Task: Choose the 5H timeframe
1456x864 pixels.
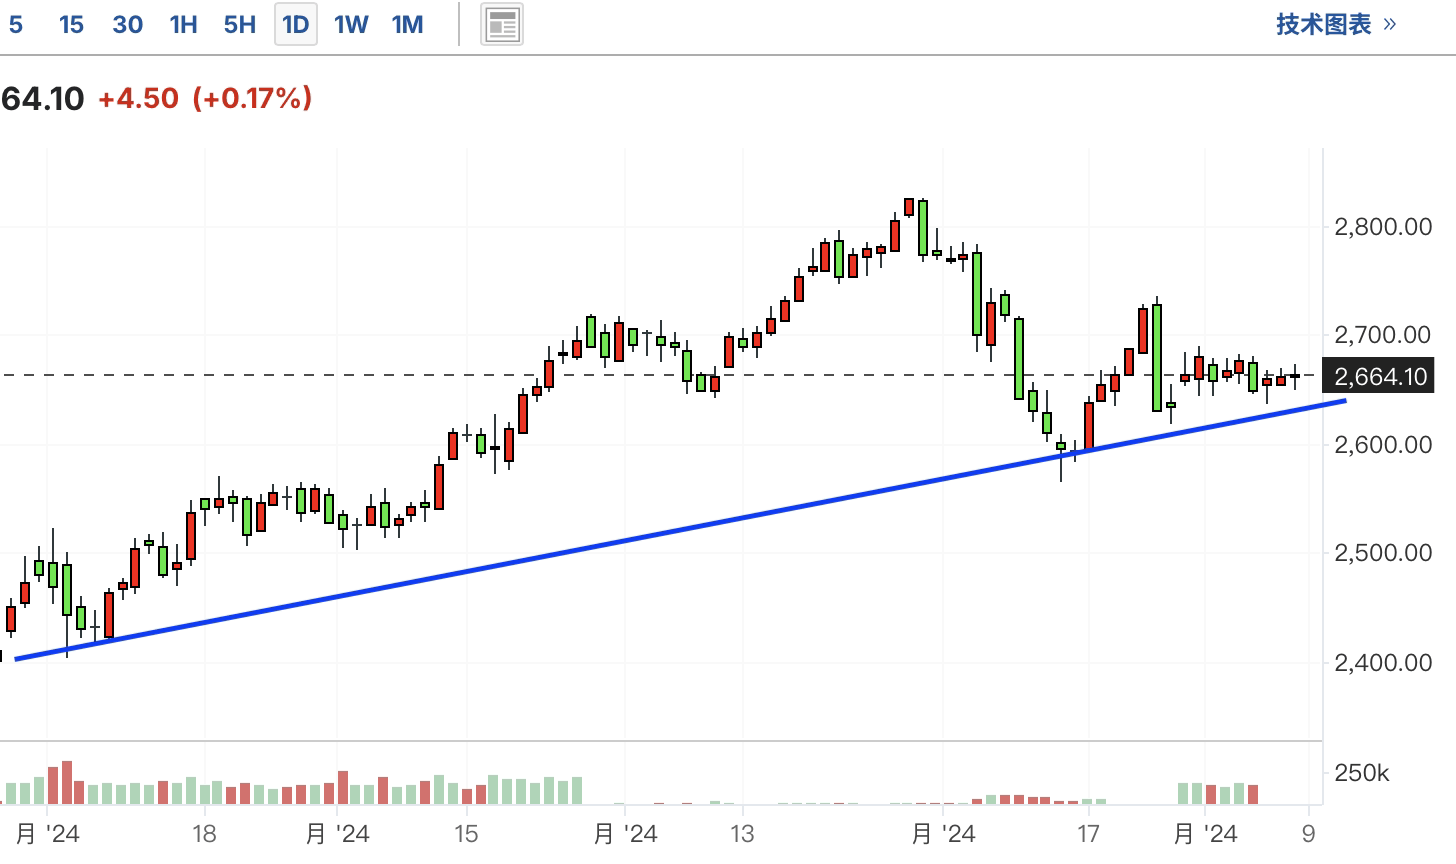Action: [240, 25]
